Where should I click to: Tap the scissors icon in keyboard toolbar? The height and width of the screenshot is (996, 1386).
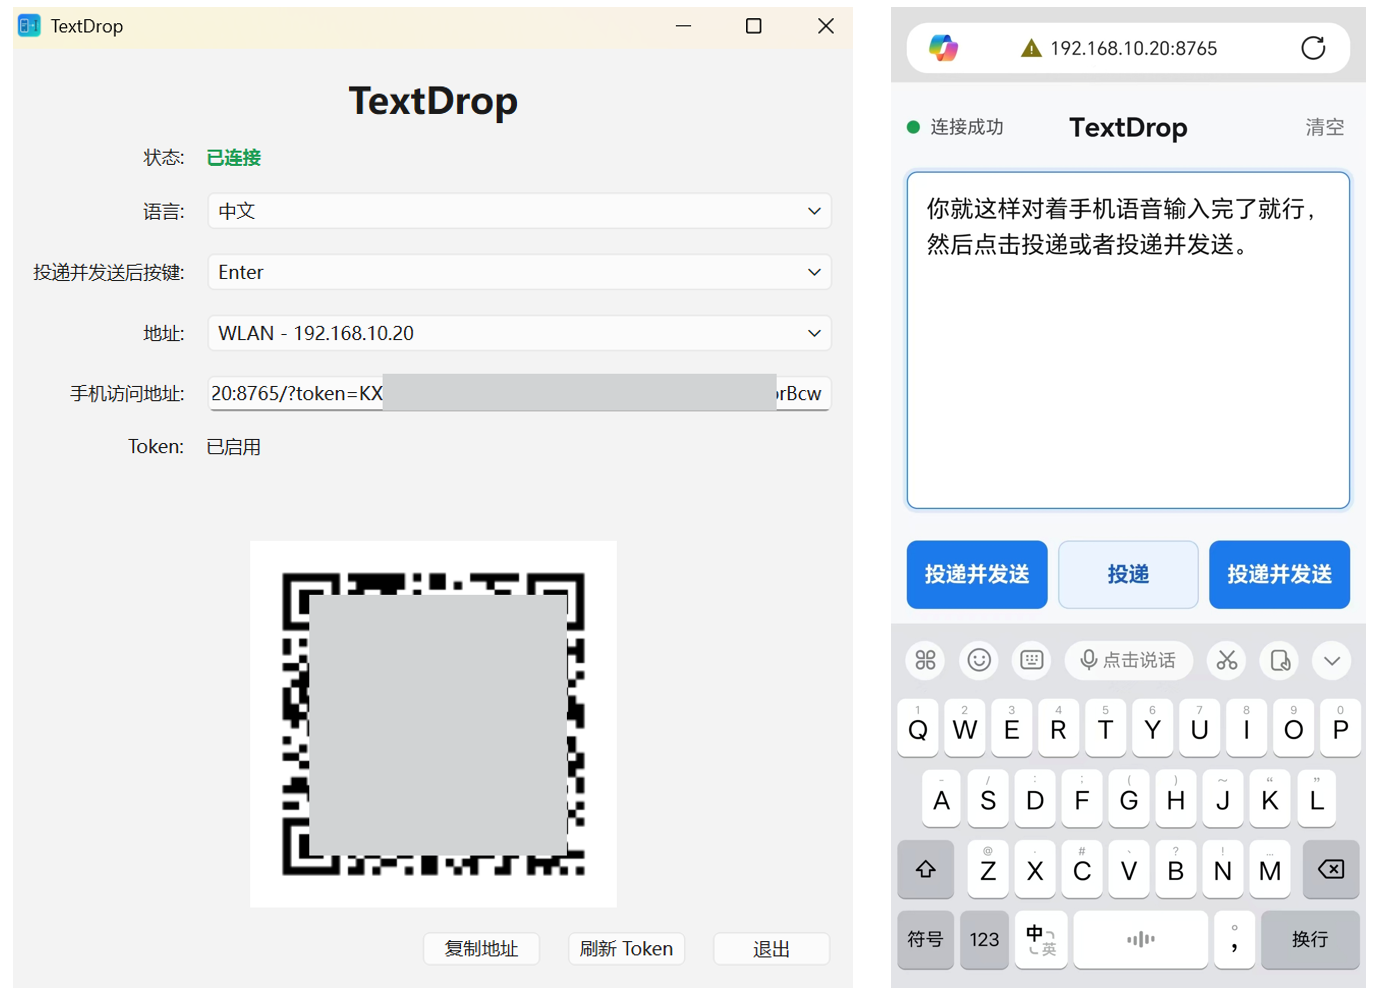1227,660
